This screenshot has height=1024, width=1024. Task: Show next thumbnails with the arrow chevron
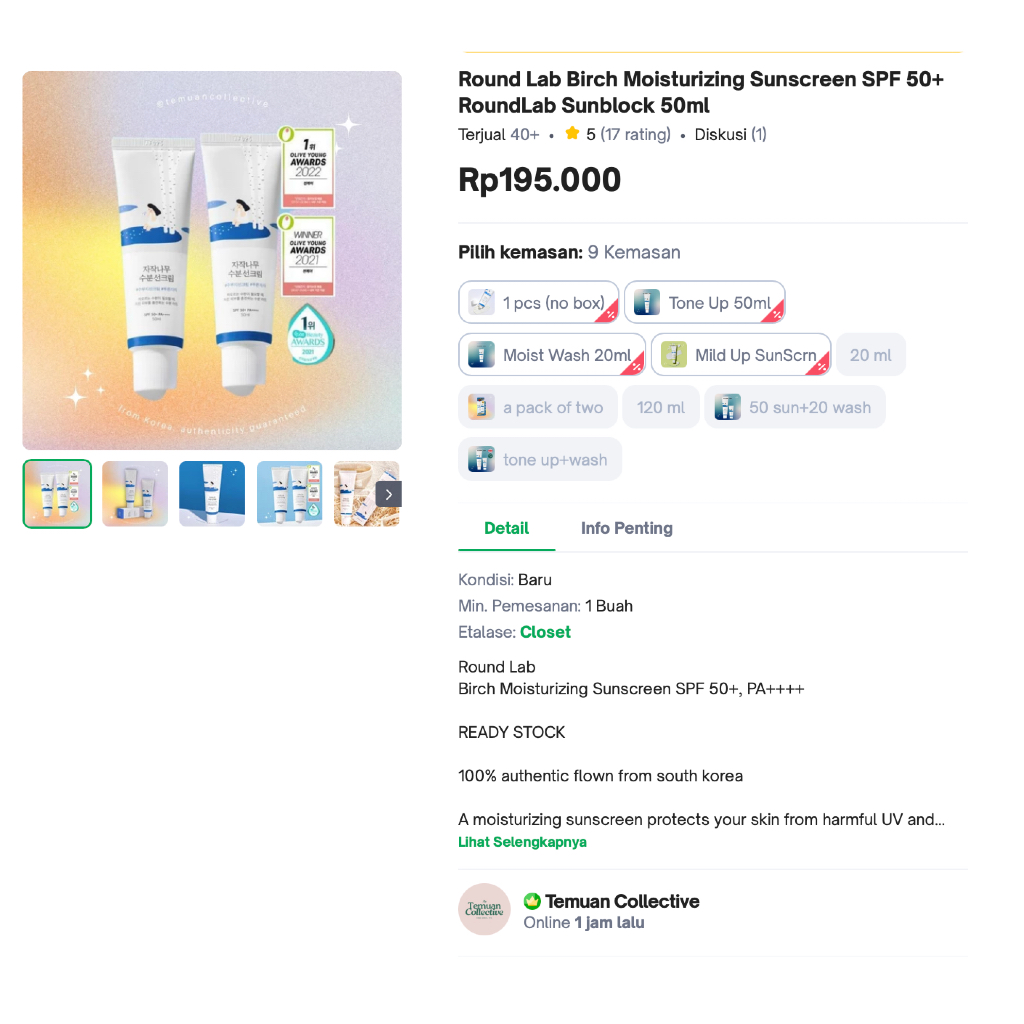click(389, 494)
